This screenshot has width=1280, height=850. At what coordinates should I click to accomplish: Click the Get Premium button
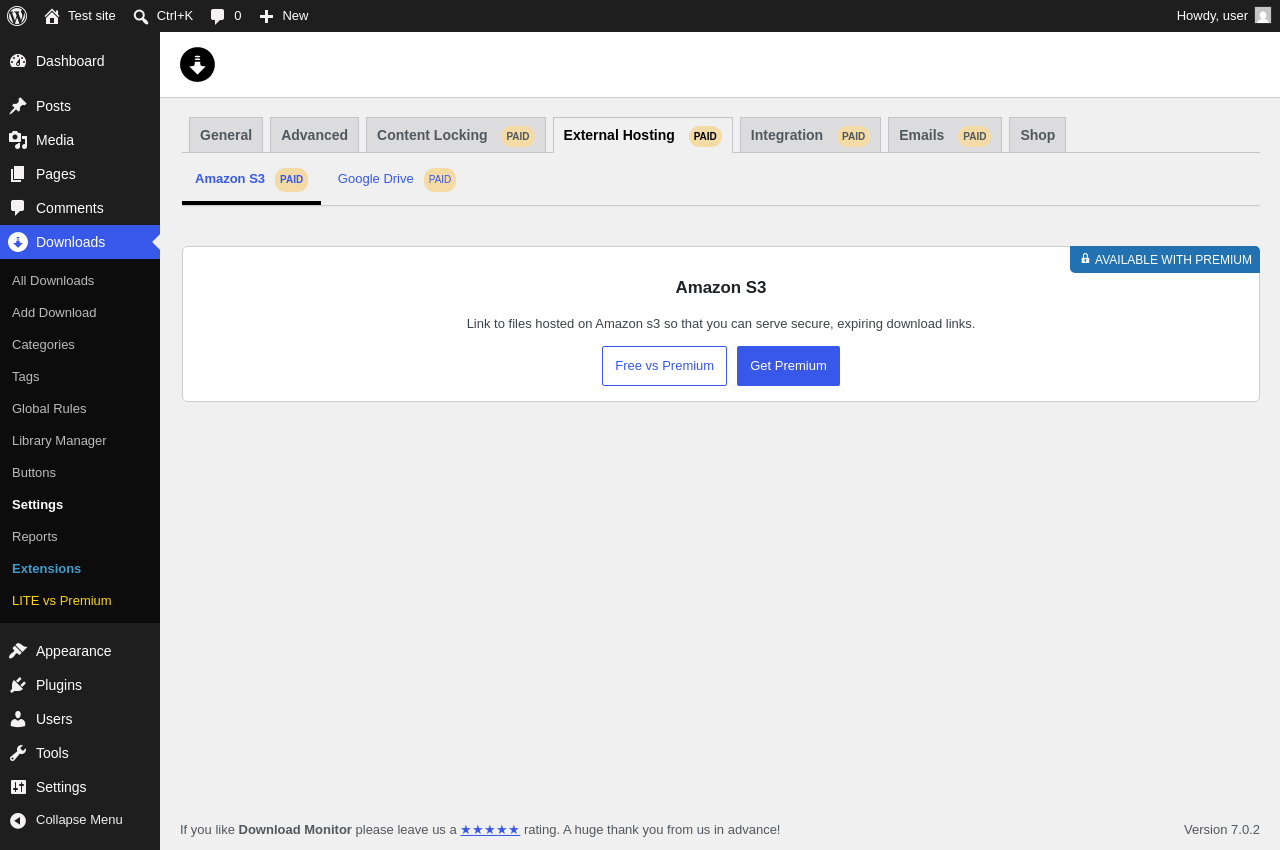point(788,366)
